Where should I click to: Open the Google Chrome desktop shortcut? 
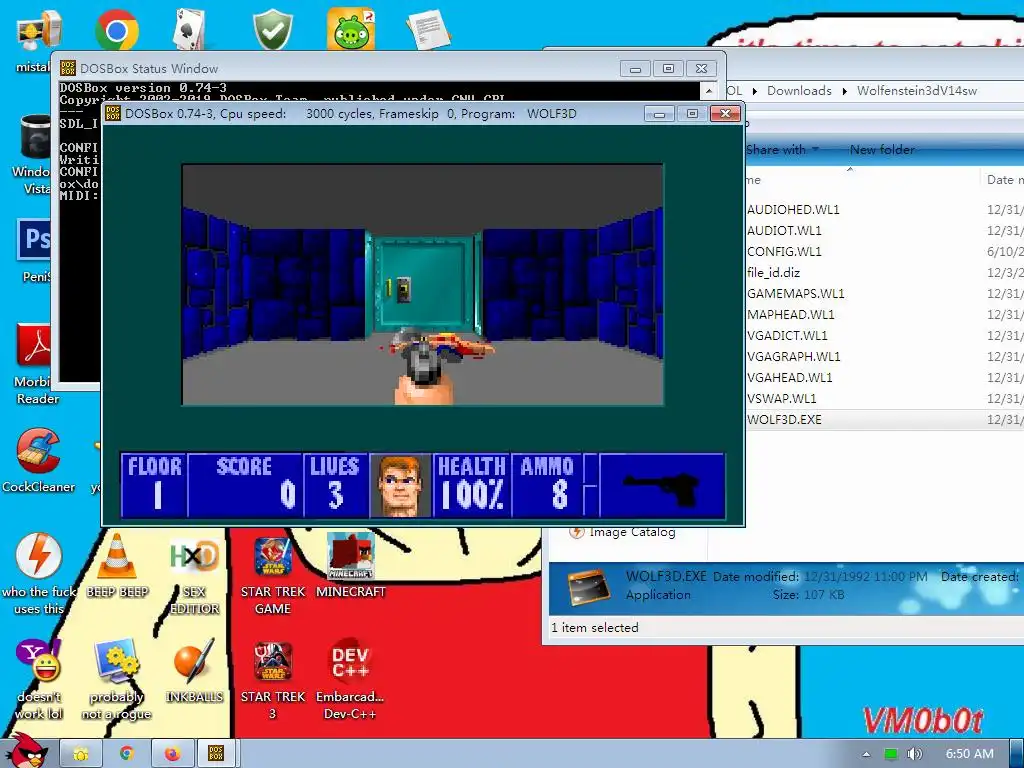[x=116, y=29]
